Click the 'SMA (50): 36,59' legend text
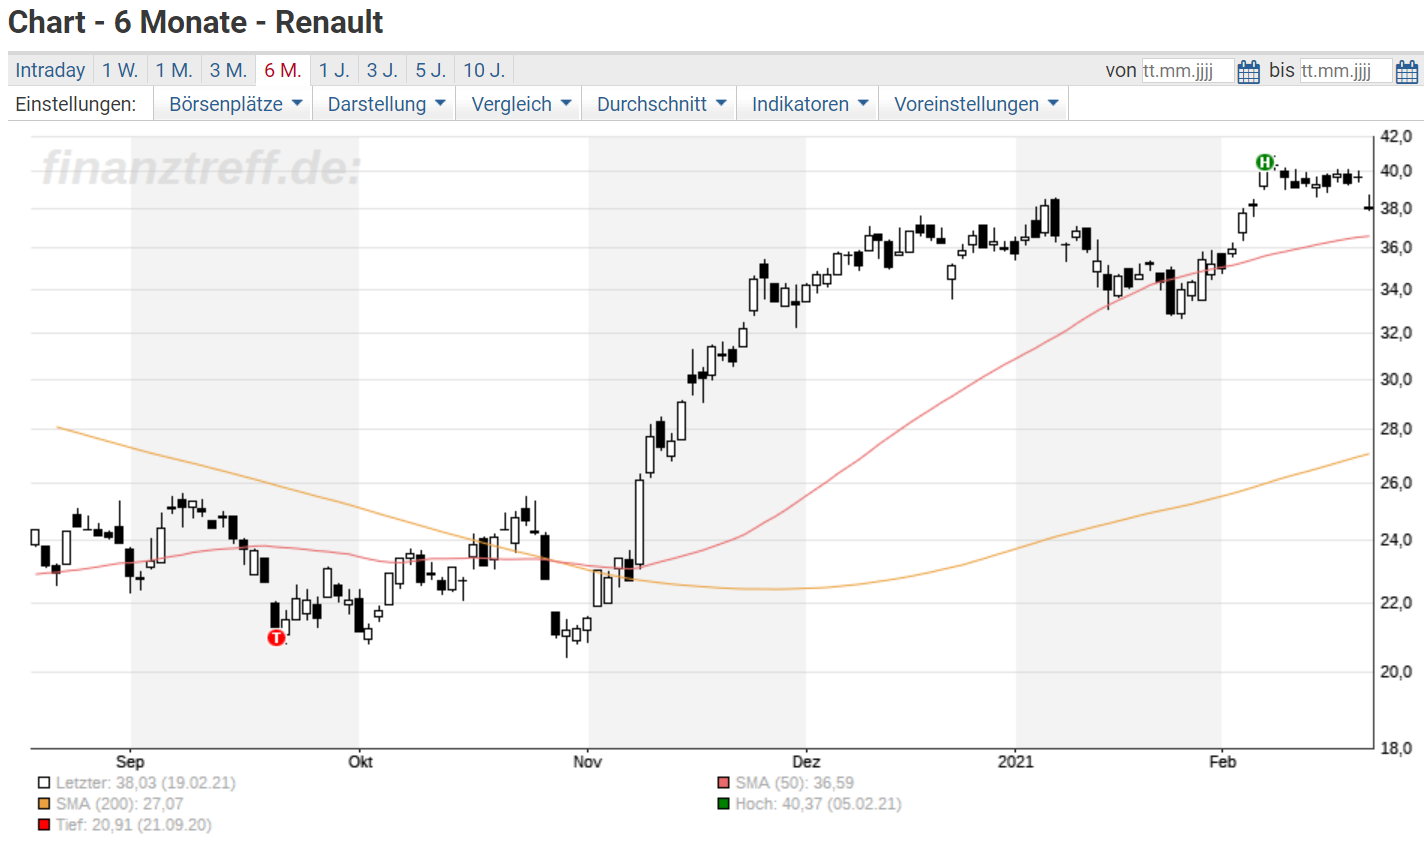Screen dimensions: 1424x845 [x=795, y=783]
